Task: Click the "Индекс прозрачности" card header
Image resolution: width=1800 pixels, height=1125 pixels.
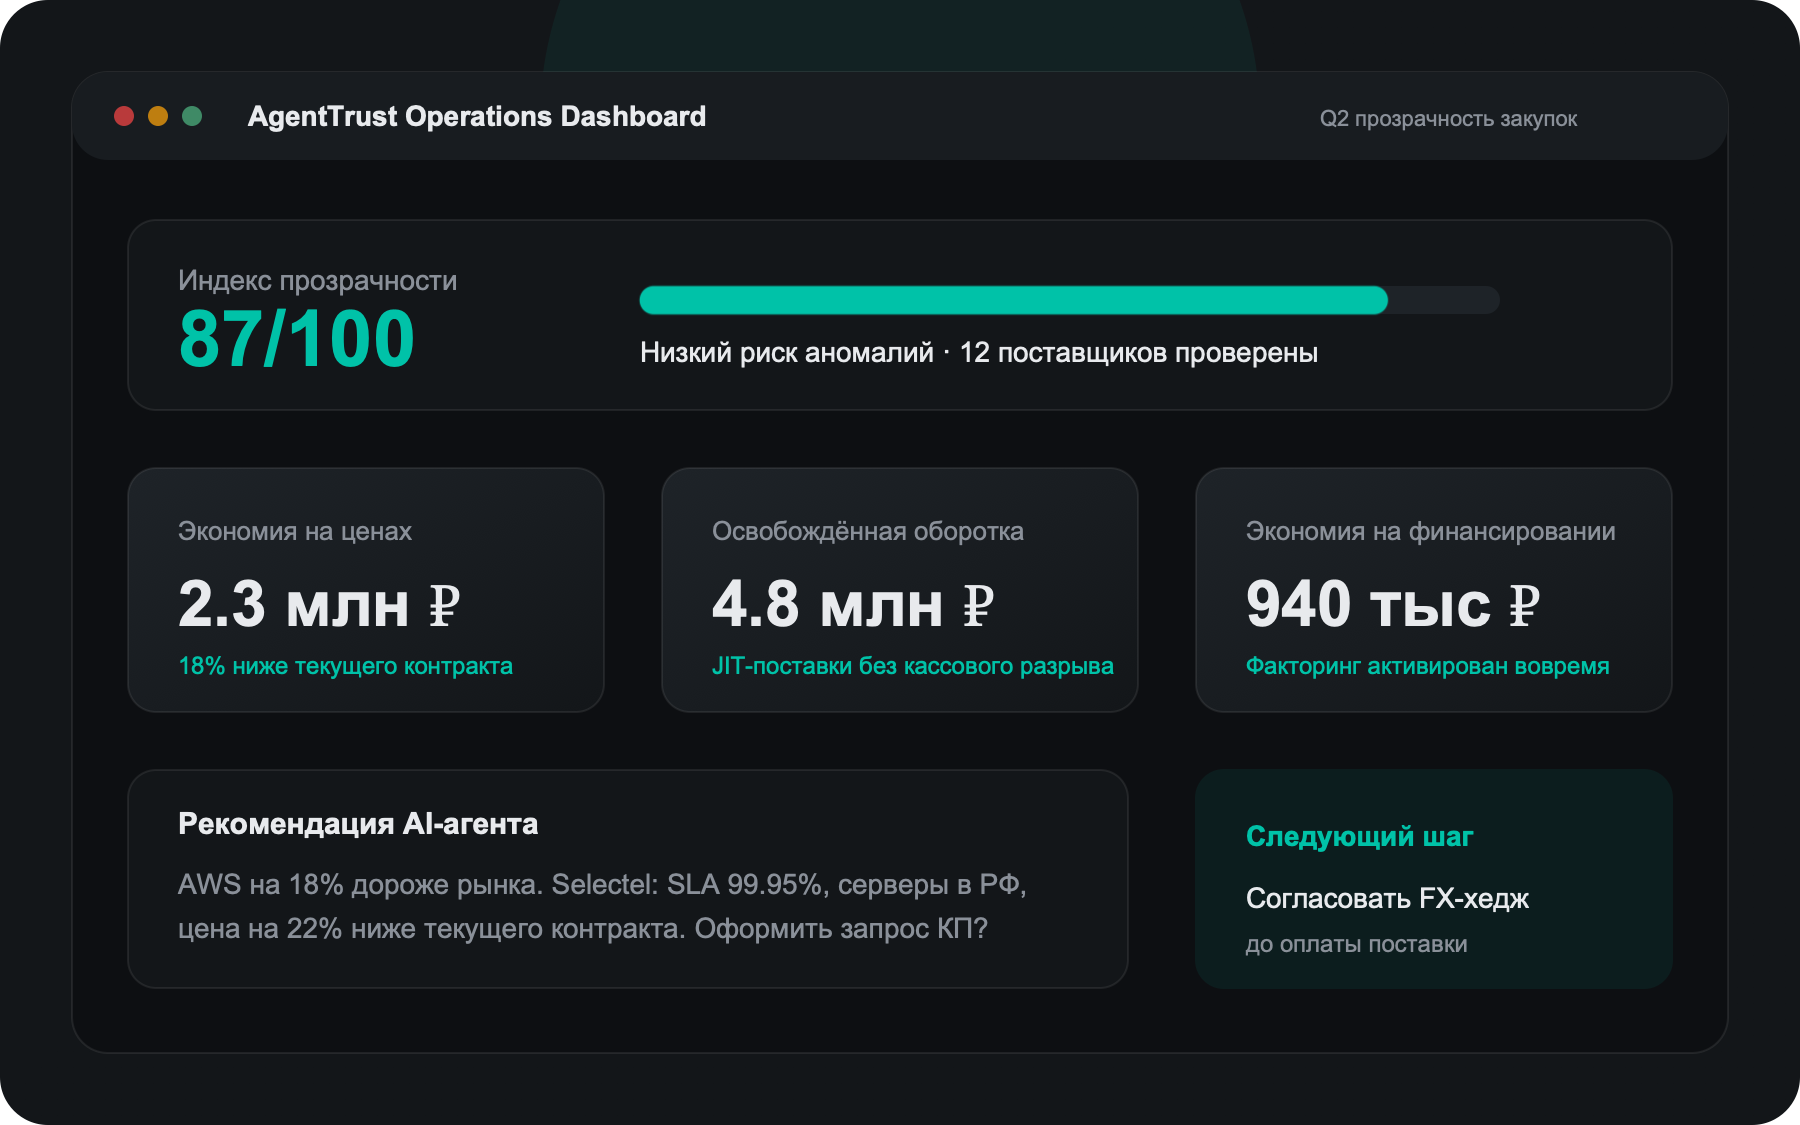Action: (x=316, y=281)
